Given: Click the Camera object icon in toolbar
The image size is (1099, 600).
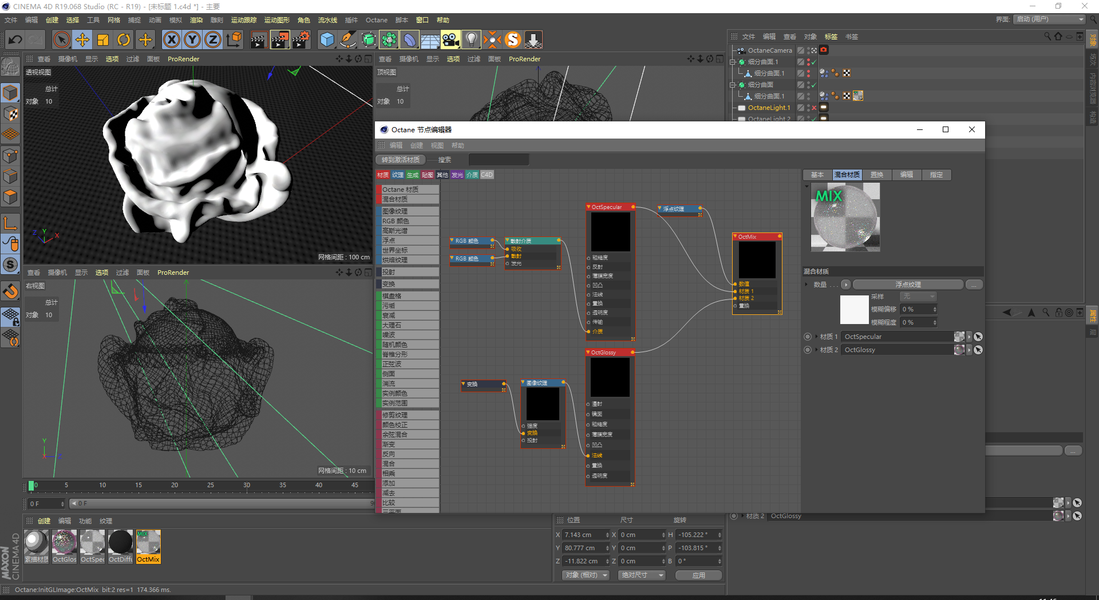Looking at the screenshot, I should tap(451, 40).
